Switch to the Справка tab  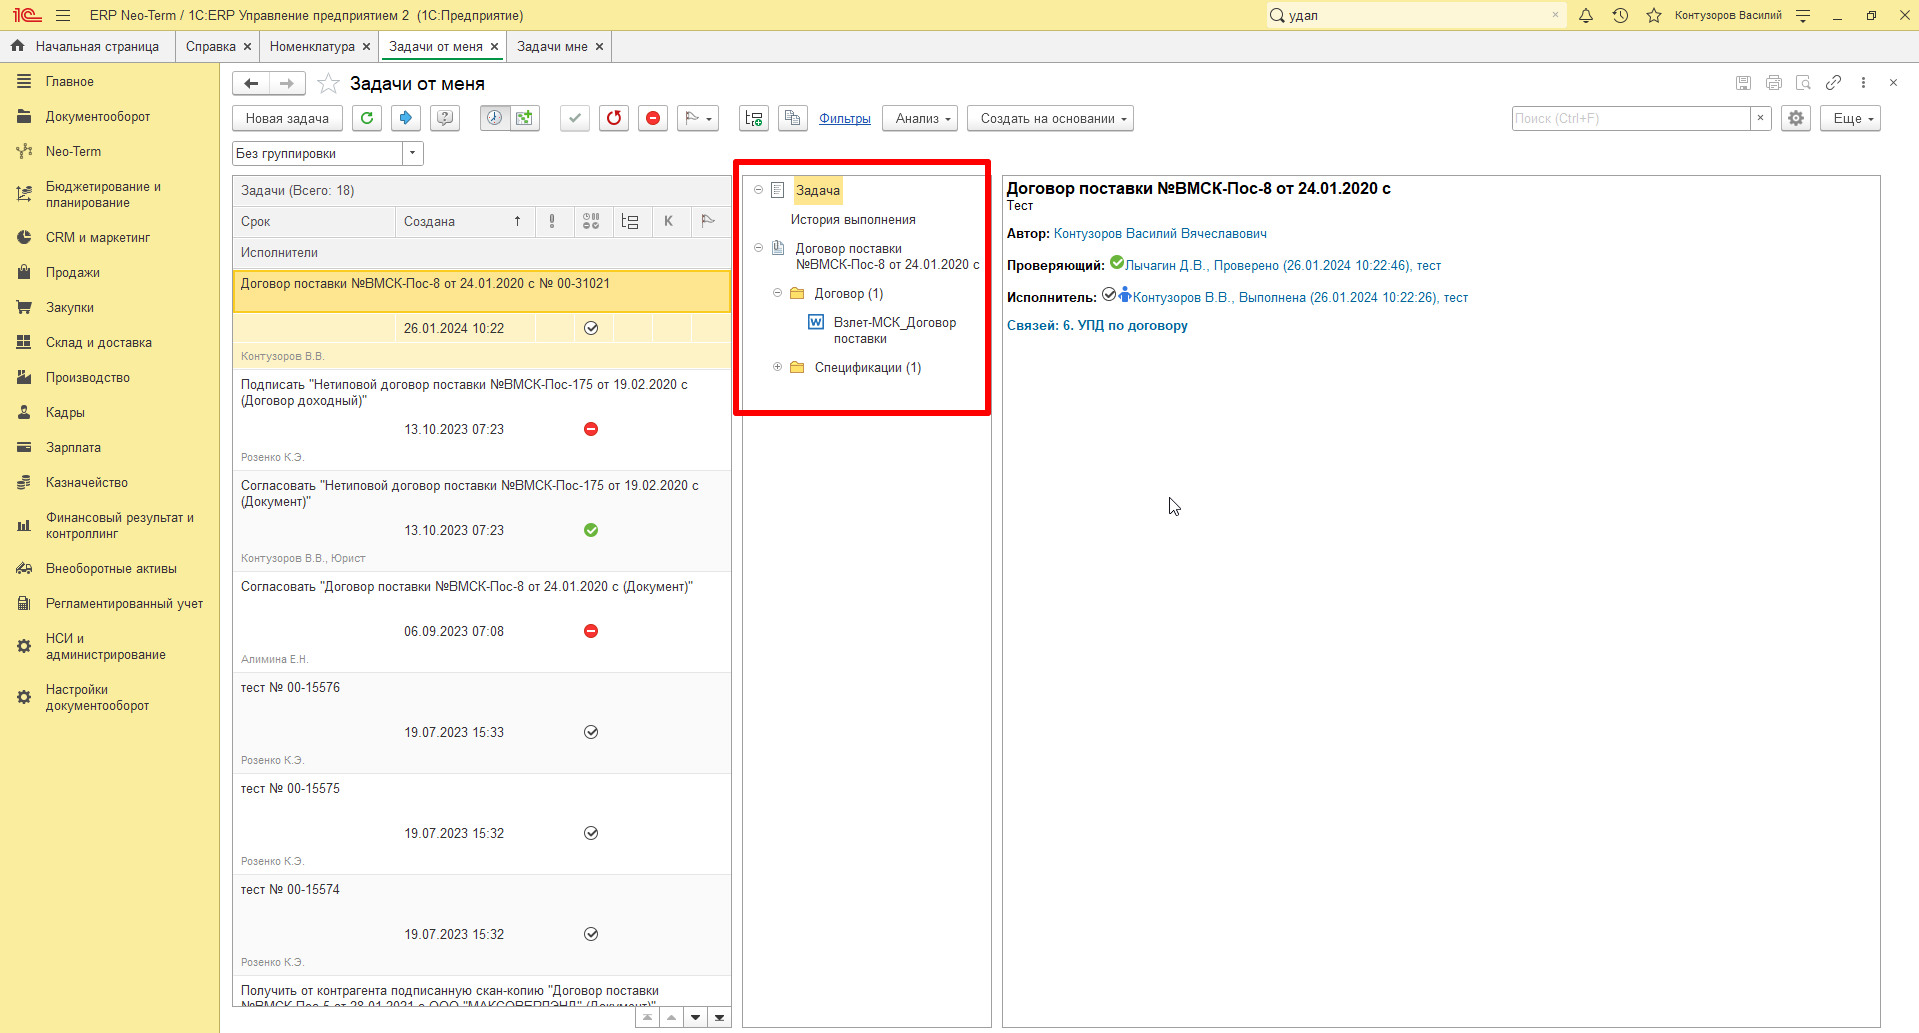pyautogui.click(x=210, y=46)
